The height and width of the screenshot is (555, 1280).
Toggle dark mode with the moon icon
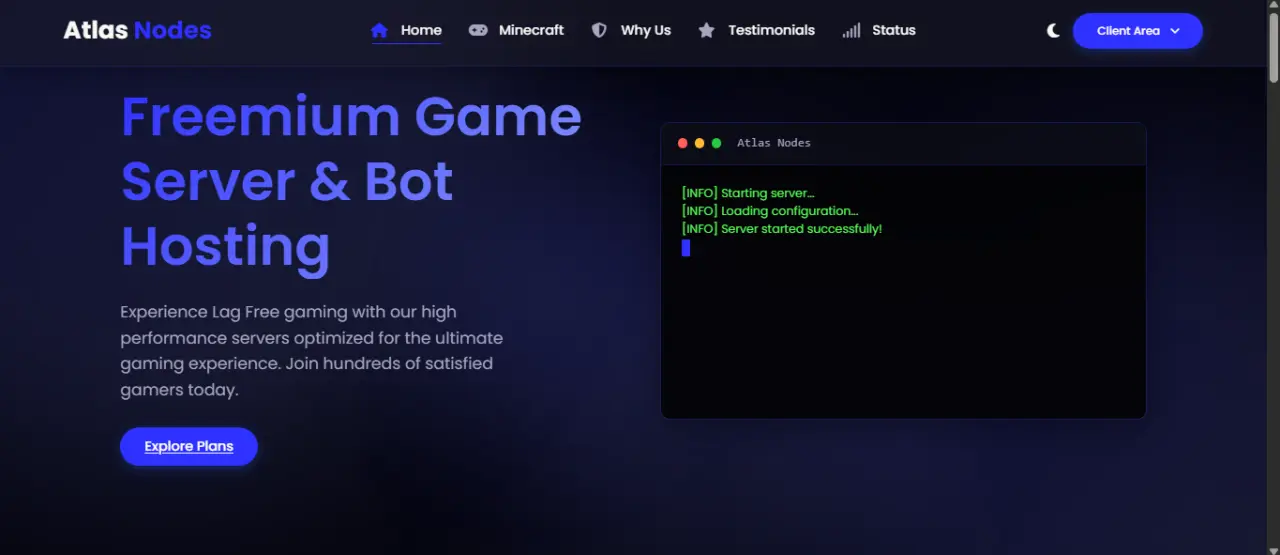(1053, 31)
